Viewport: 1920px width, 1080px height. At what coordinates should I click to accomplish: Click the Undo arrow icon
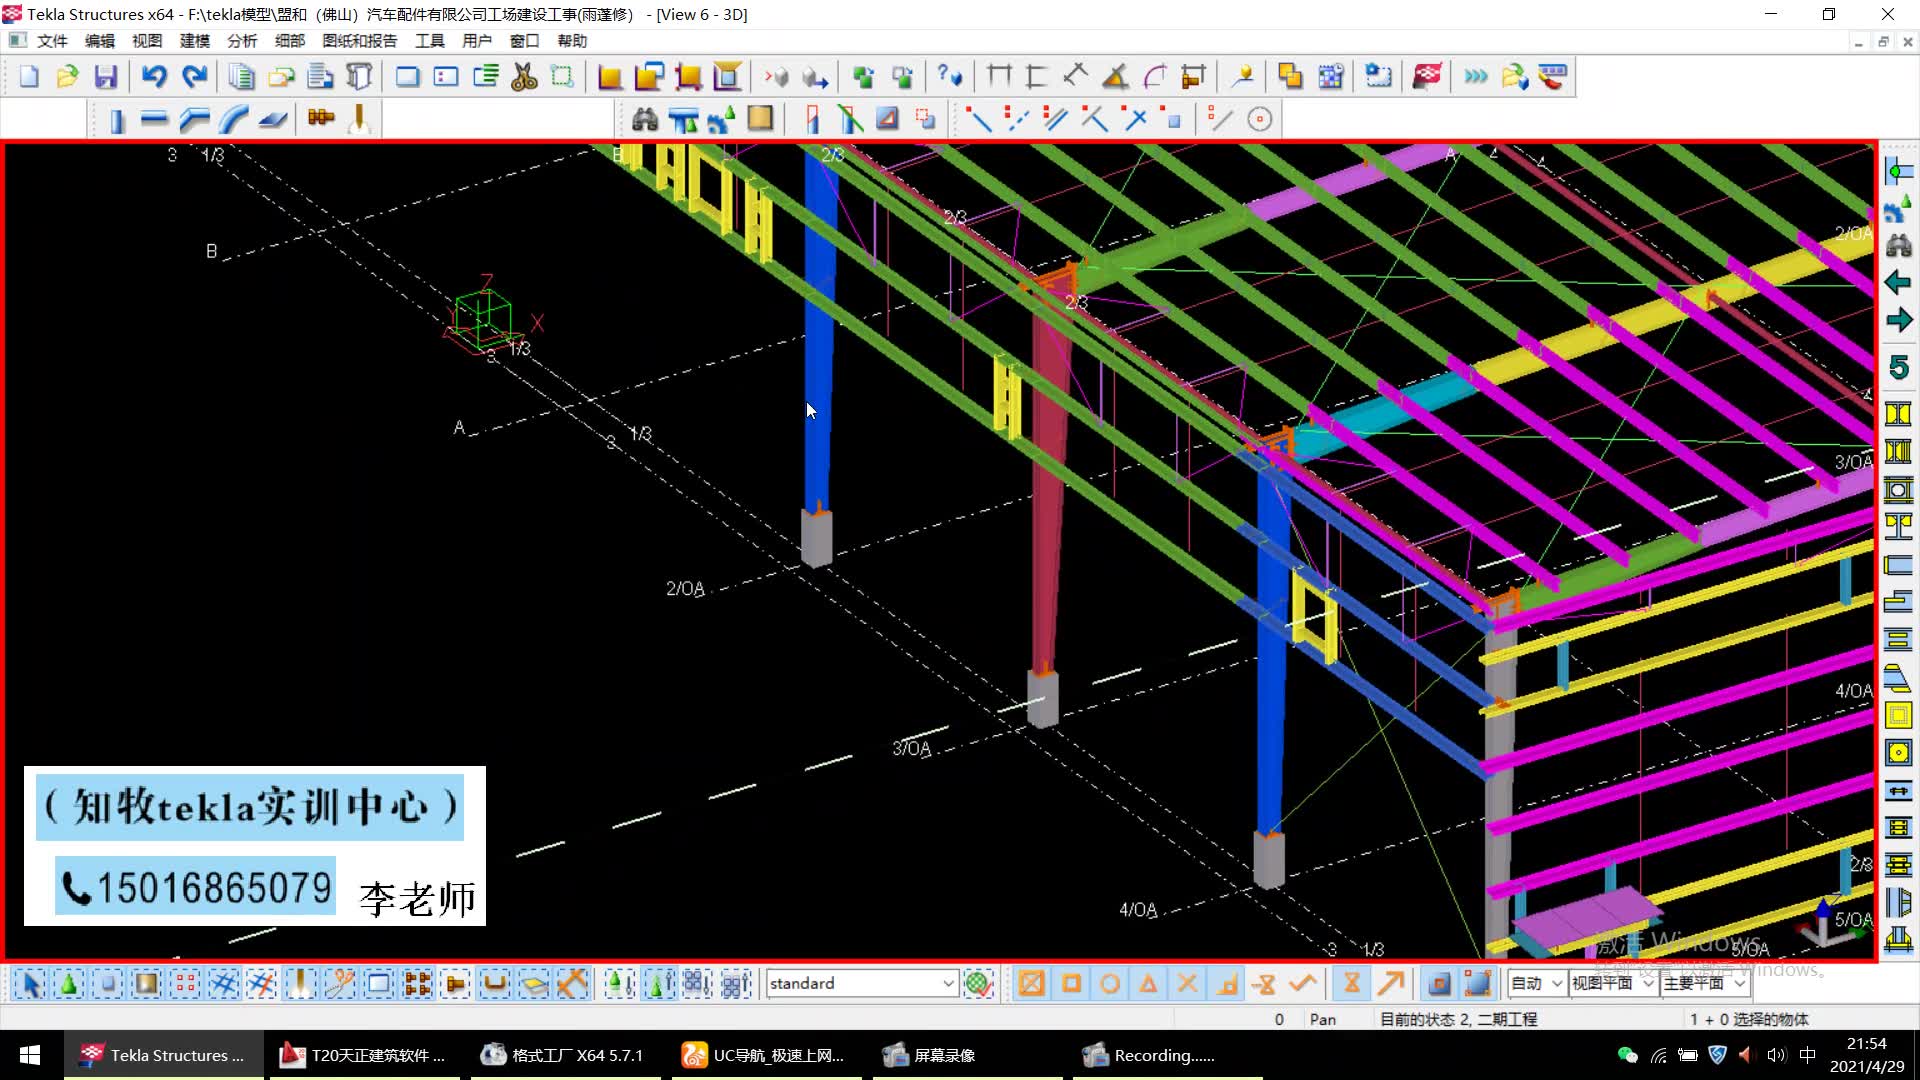(153, 77)
